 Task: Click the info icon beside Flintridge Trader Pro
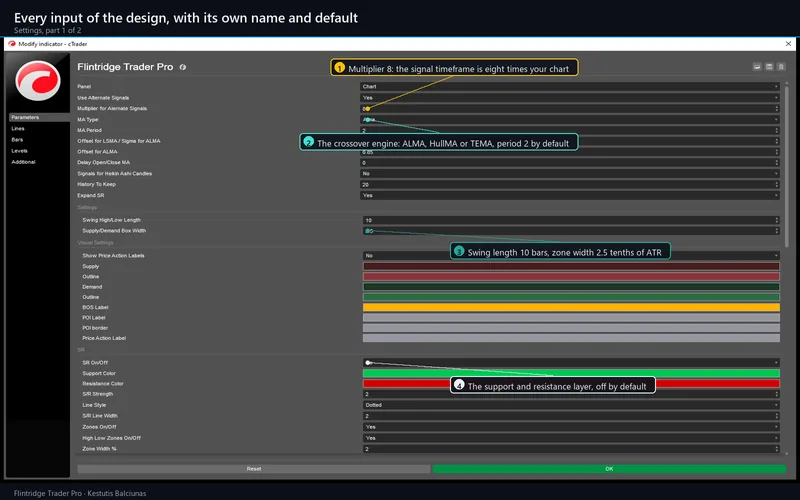point(183,67)
